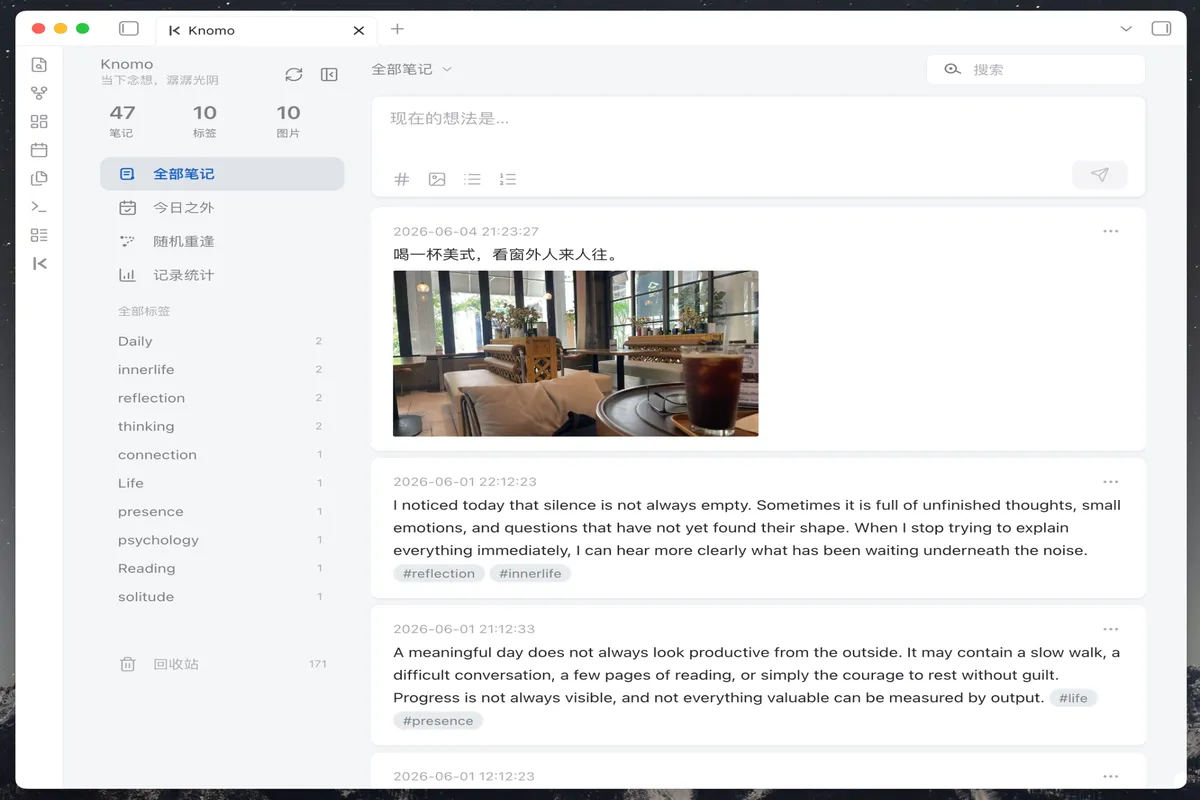The image size is (1200, 800).
Task: Insert bullet list in note editor
Action: click(x=472, y=179)
